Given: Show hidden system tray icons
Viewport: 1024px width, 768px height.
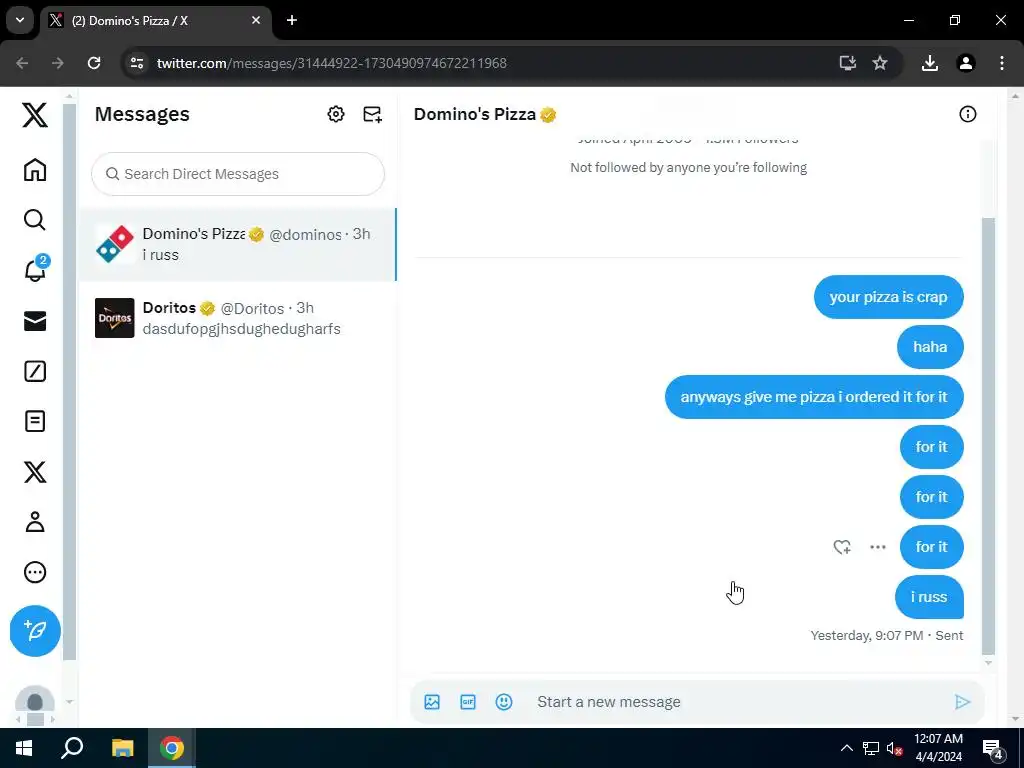Looking at the screenshot, I should click(x=846, y=748).
